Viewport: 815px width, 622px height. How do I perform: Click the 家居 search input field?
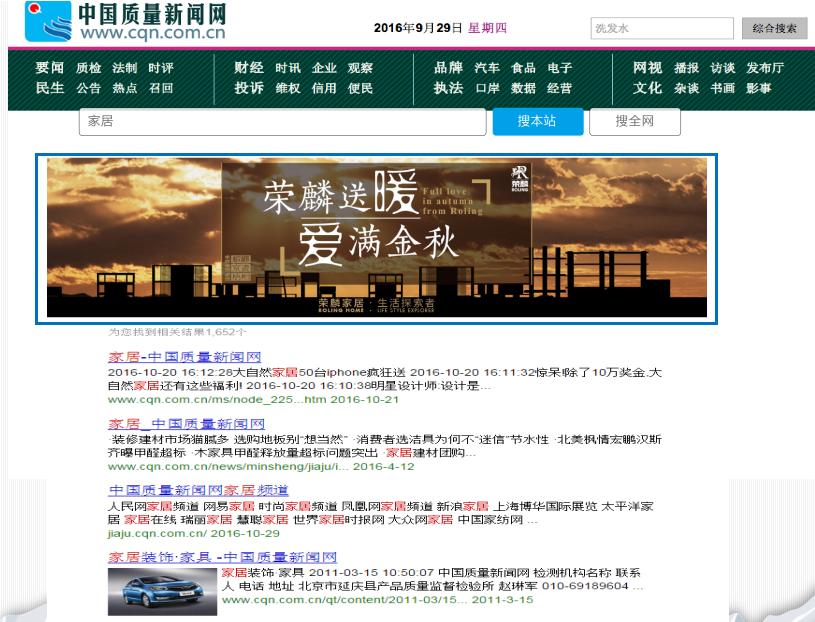tap(282, 121)
